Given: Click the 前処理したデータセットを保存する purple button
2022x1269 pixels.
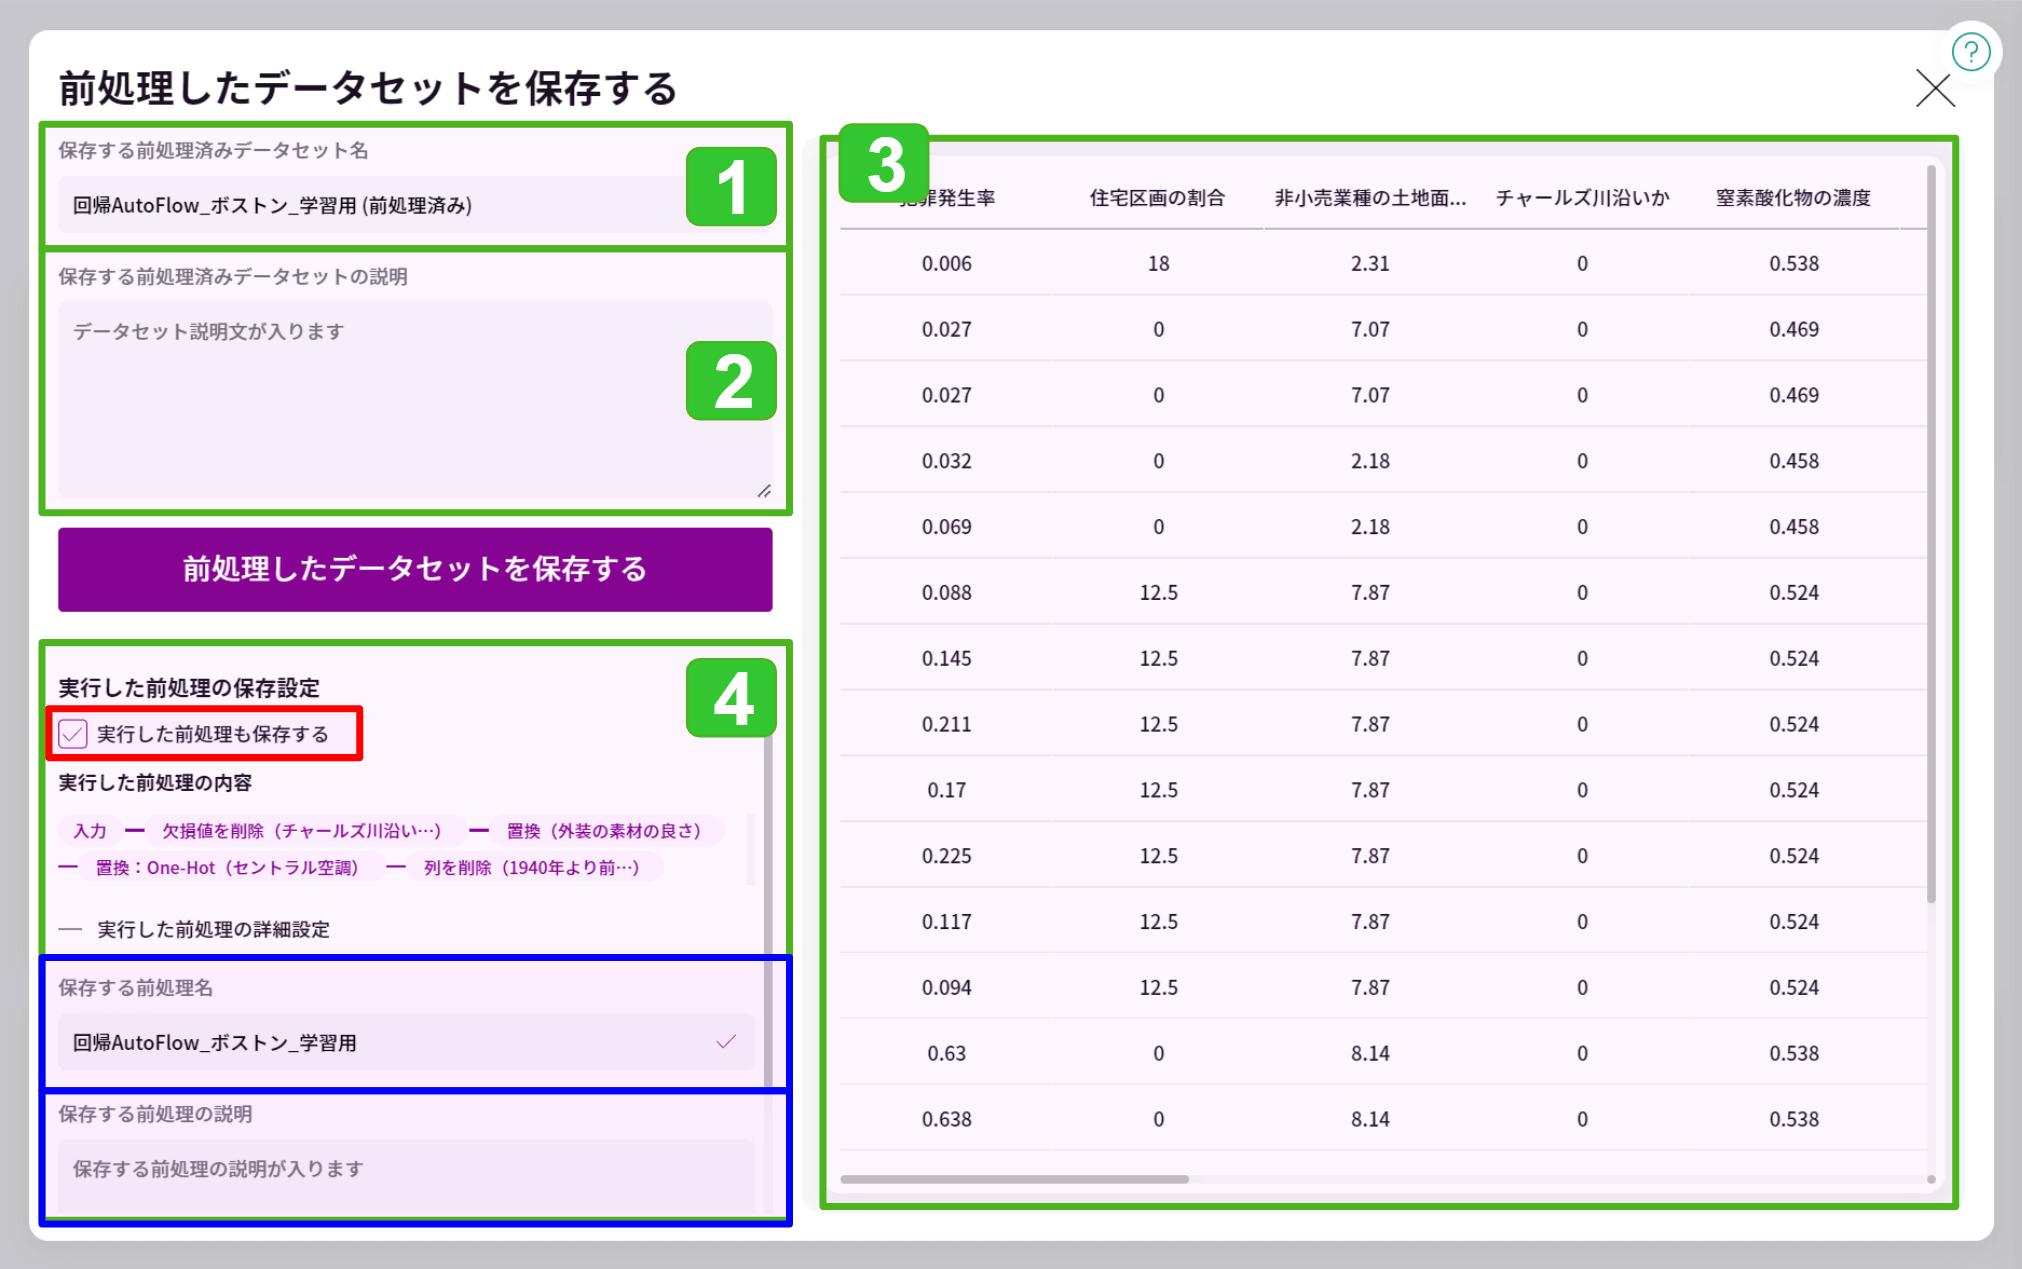Looking at the screenshot, I should click(415, 569).
